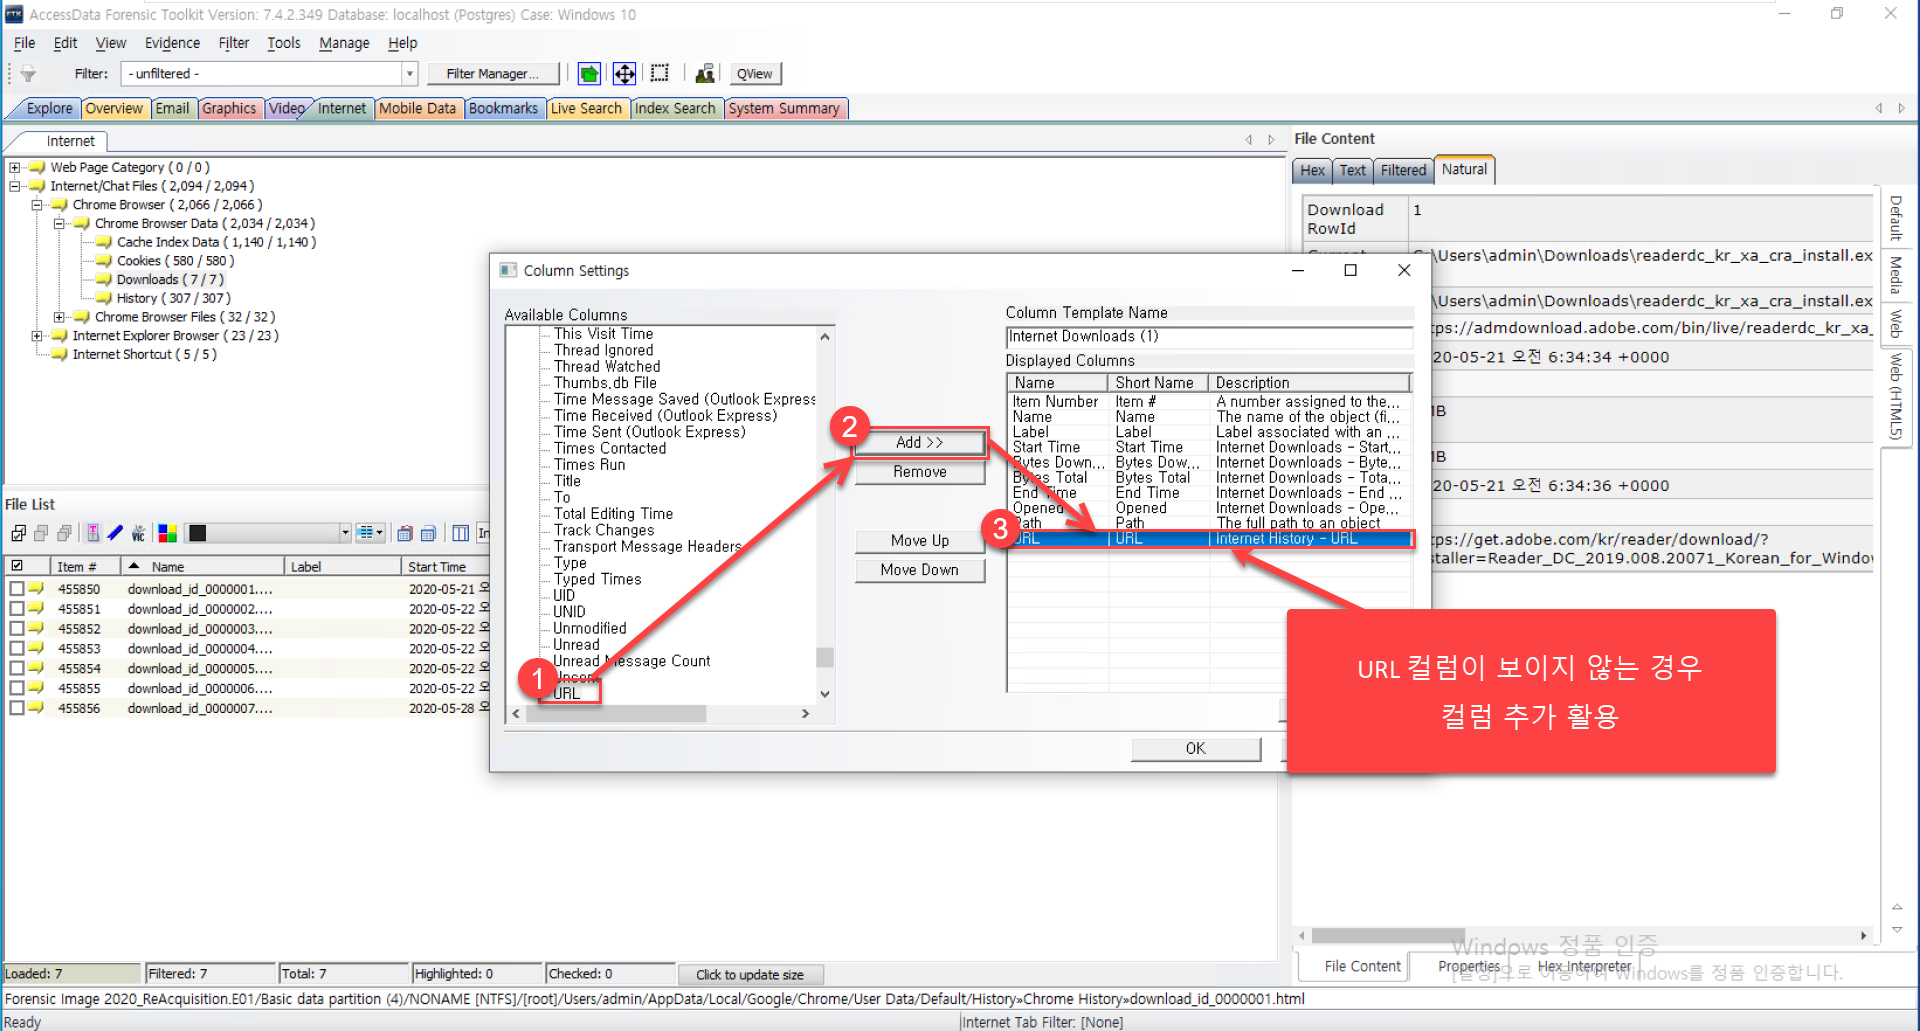This screenshot has width=1920, height=1031.
Task: Click the VIC icon in the File List toolbar
Action: (139, 533)
